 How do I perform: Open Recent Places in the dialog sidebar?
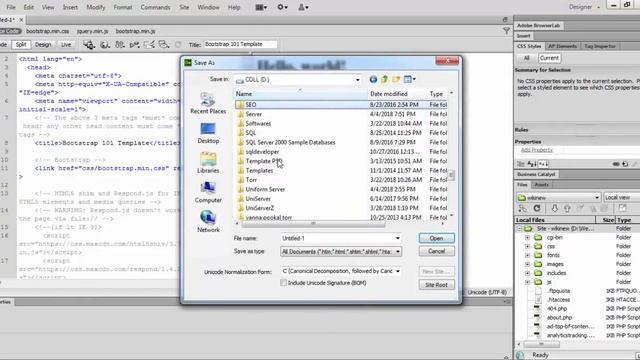208,103
